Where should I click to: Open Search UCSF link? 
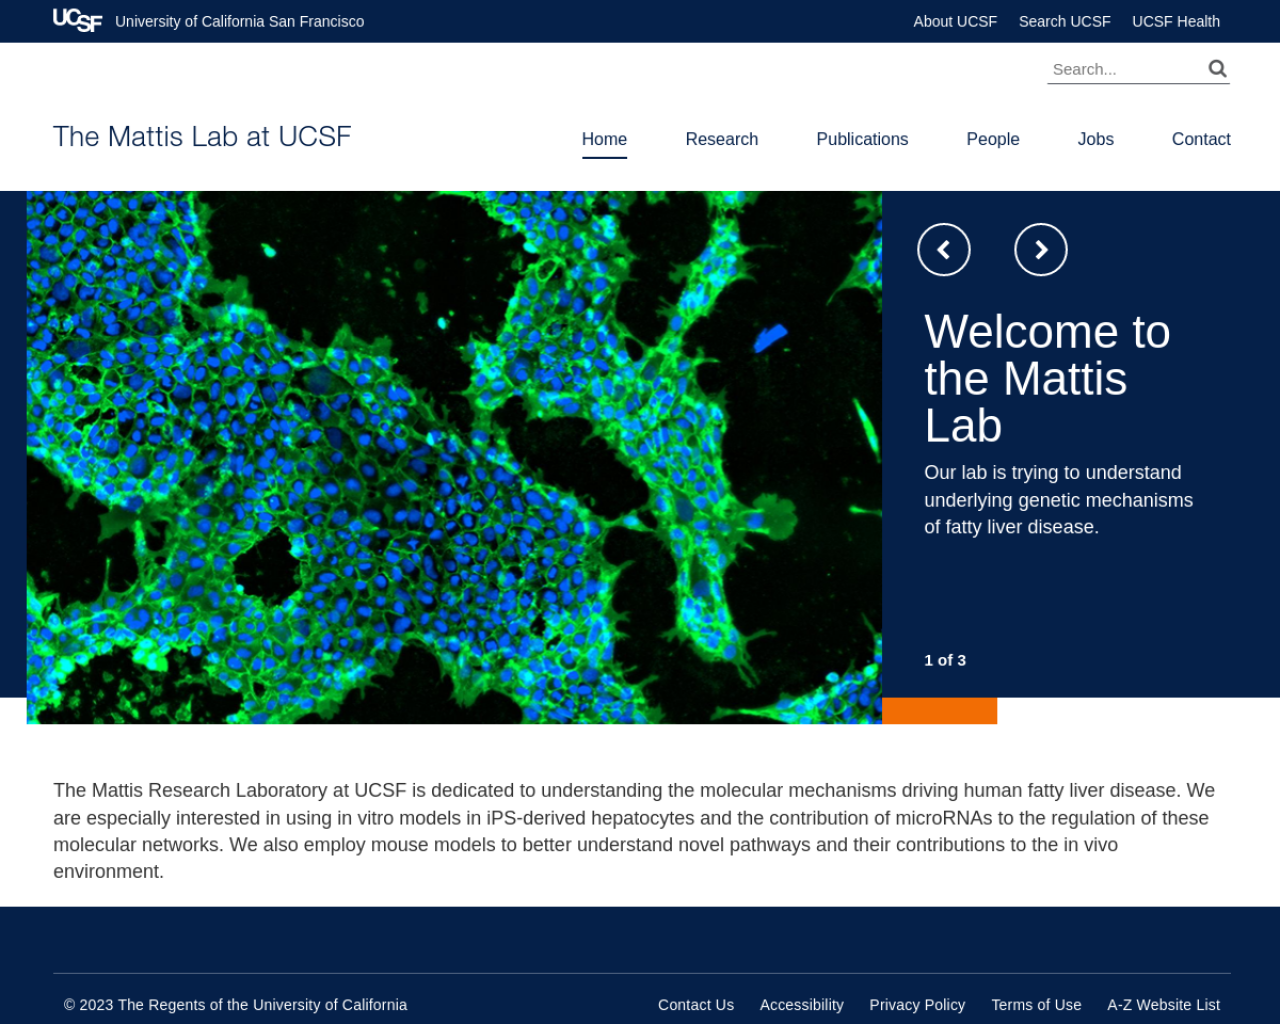coord(1064,21)
